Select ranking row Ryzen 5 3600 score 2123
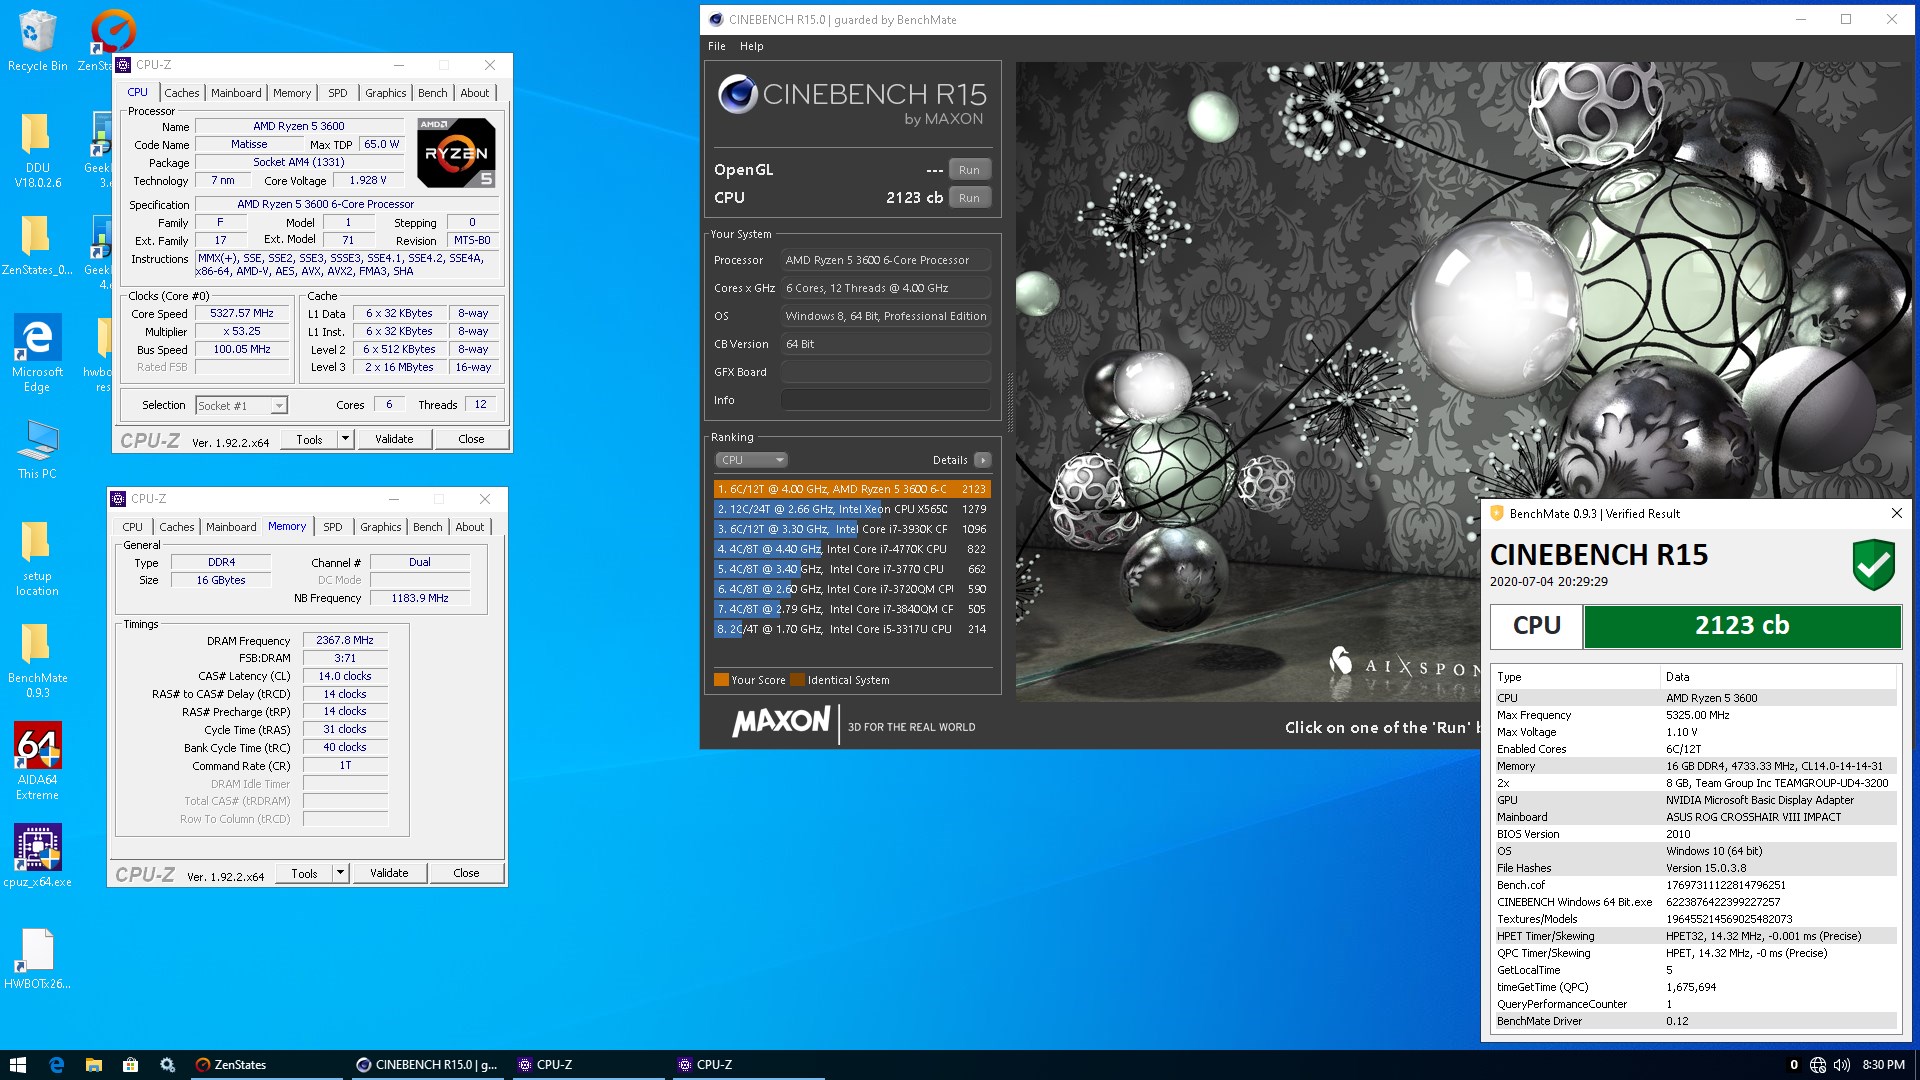1920x1080 pixels. [x=852, y=489]
